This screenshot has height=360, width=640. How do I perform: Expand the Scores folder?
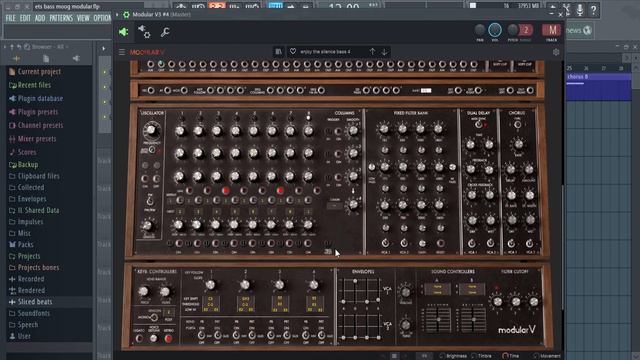23,152
